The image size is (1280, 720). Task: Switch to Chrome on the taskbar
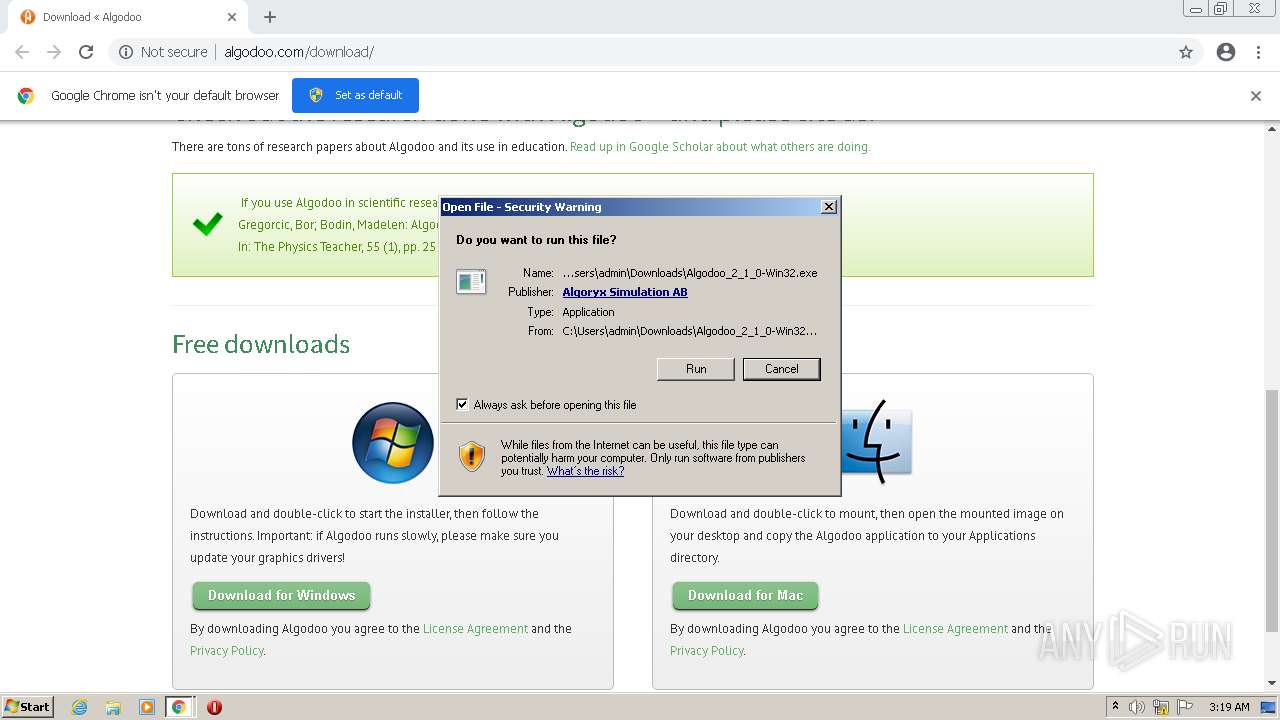(179, 707)
